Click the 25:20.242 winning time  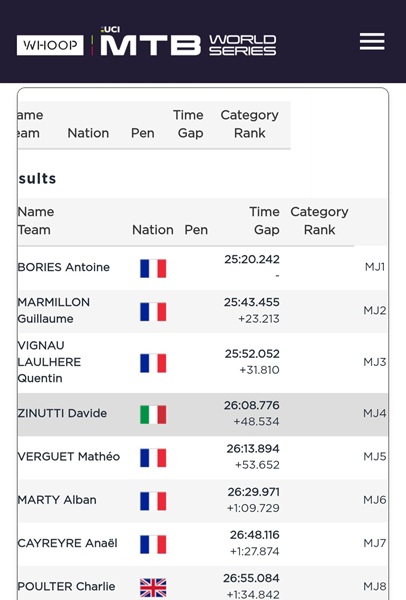(x=252, y=259)
